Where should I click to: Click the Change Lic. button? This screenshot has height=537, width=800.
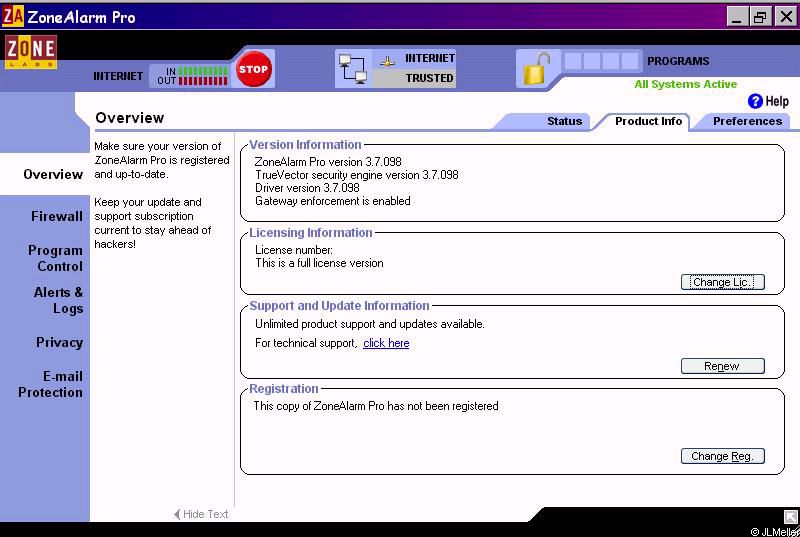click(x=722, y=282)
